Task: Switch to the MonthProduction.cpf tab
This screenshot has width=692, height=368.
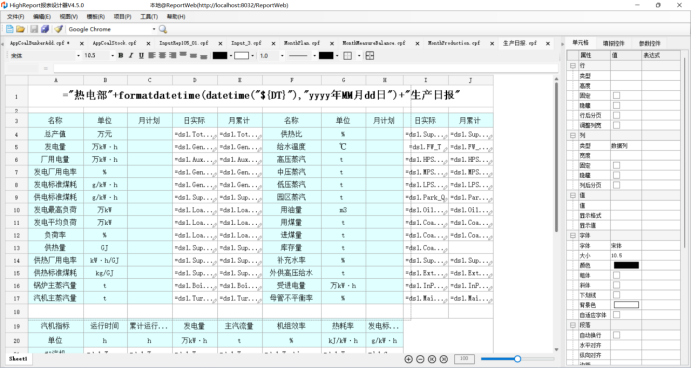Action: pyautogui.click(x=454, y=43)
